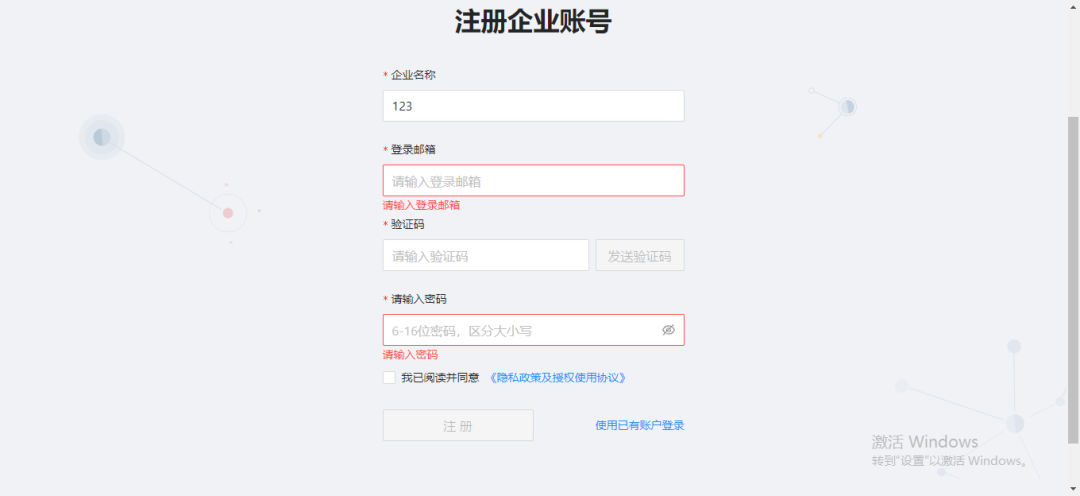Click the pink dot node decoration at left

coord(228,213)
